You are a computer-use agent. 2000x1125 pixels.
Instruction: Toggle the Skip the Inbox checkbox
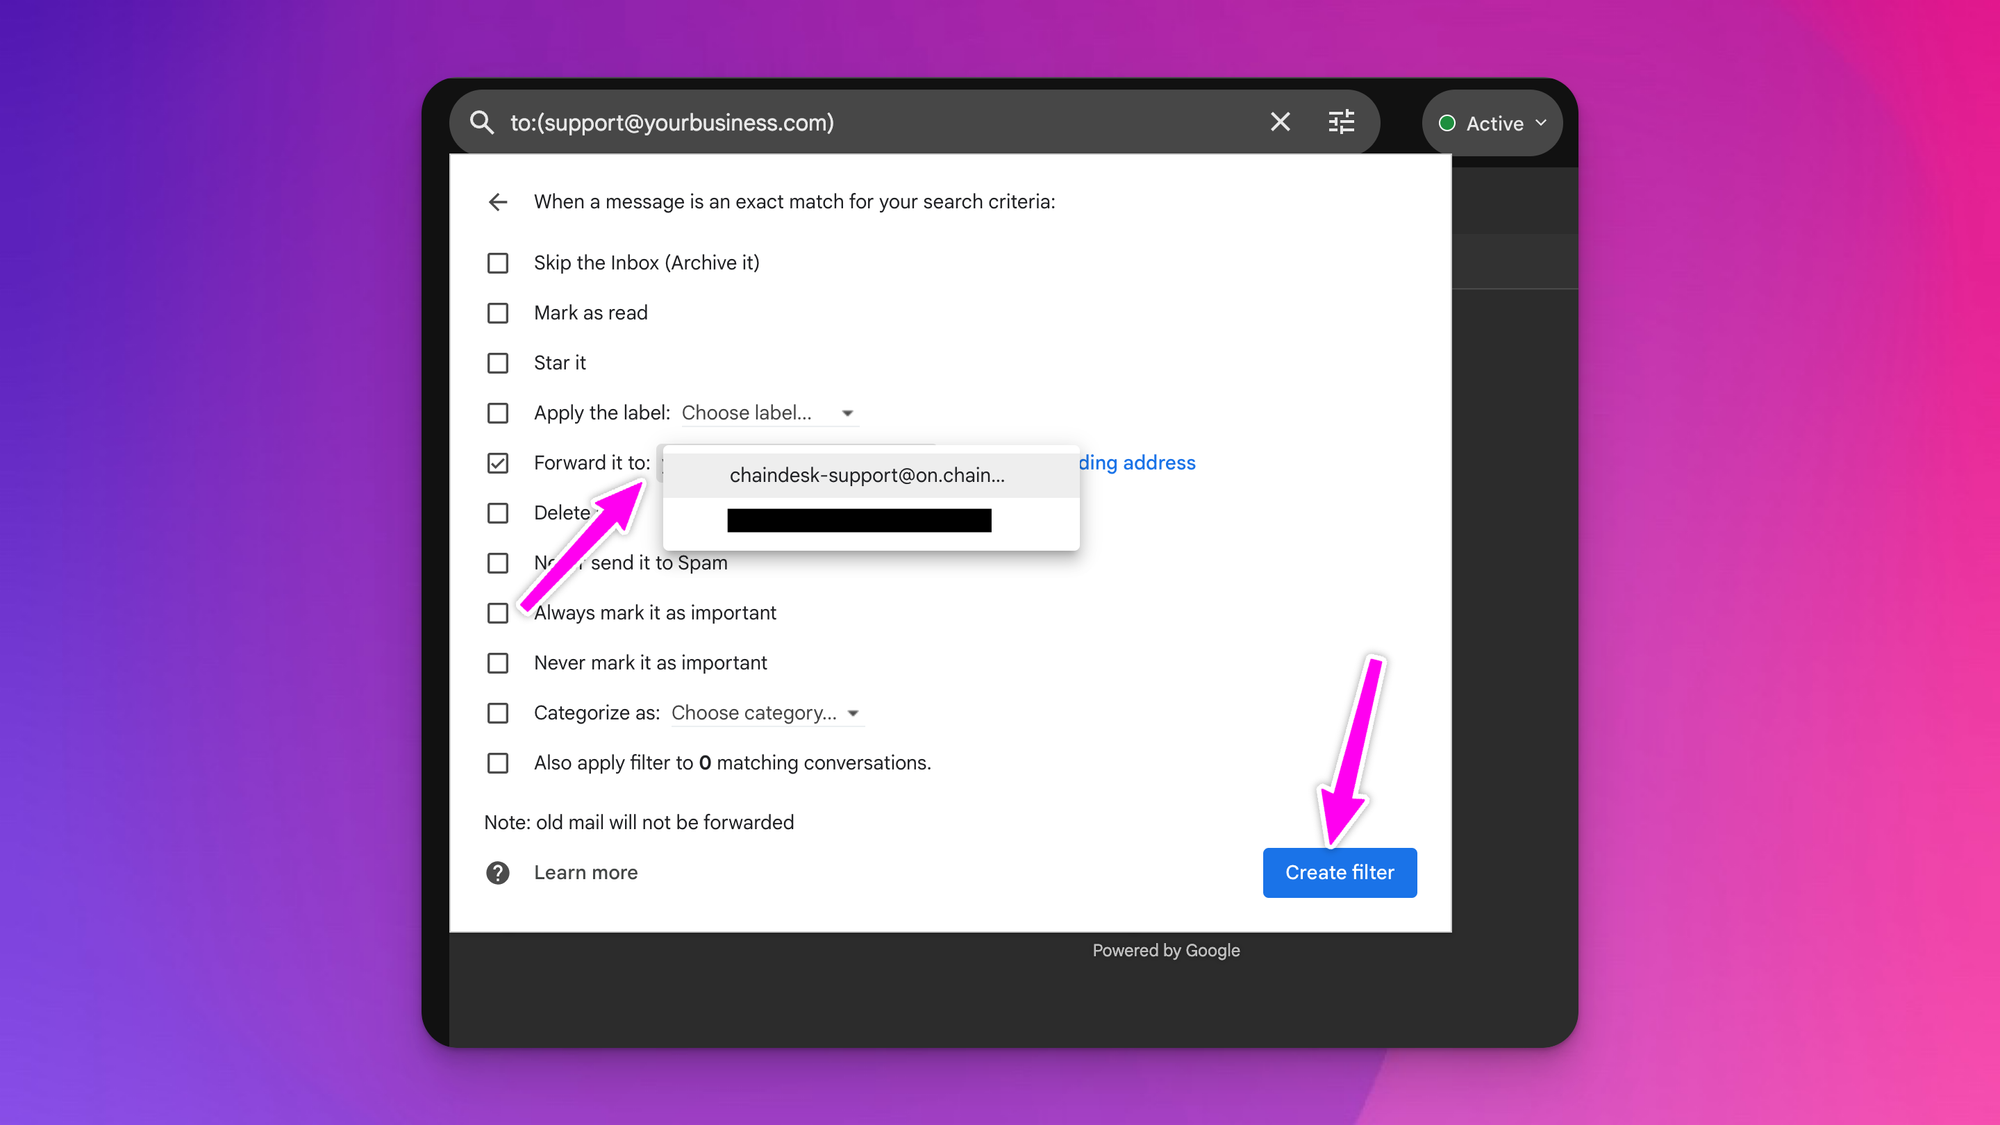tap(499, 262)
